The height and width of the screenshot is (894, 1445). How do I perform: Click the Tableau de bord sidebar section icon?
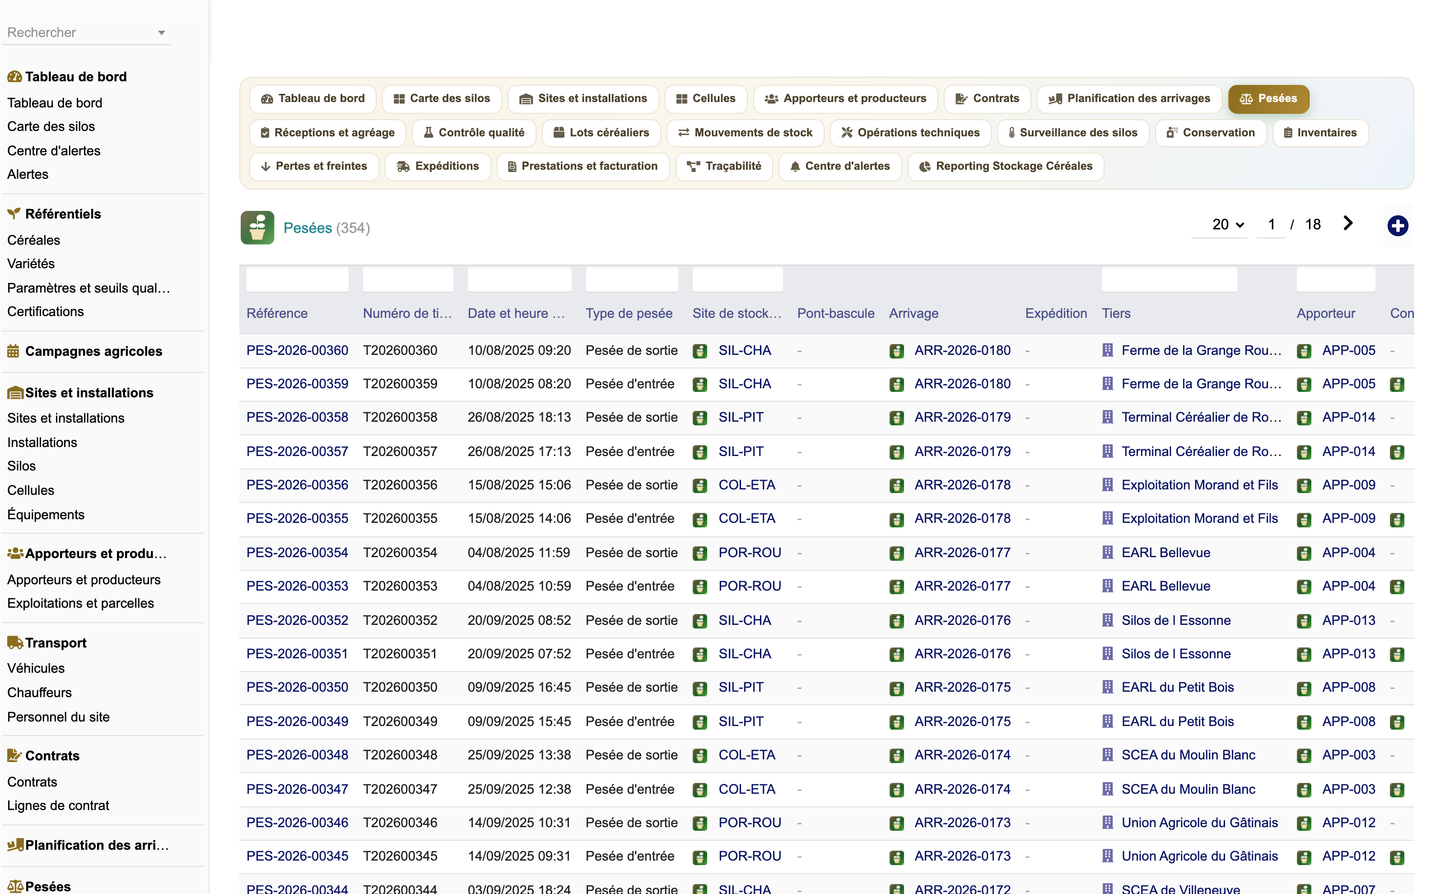click(x=15, y=77)
